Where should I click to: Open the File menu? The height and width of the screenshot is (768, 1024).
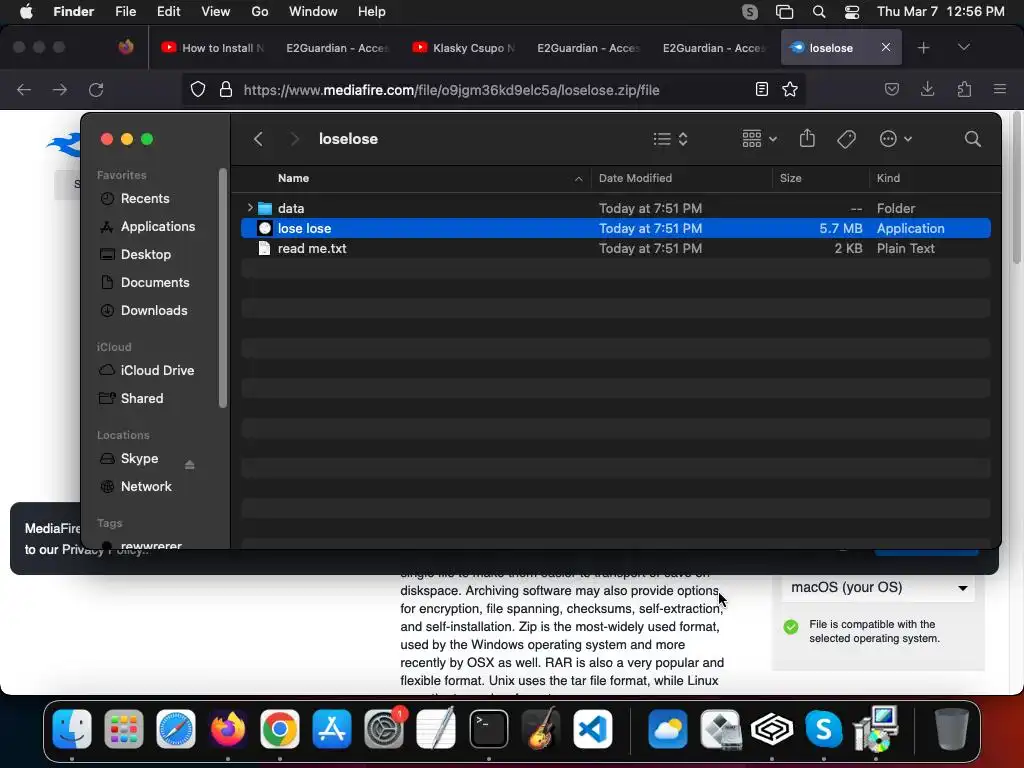[x=125, y=12]
